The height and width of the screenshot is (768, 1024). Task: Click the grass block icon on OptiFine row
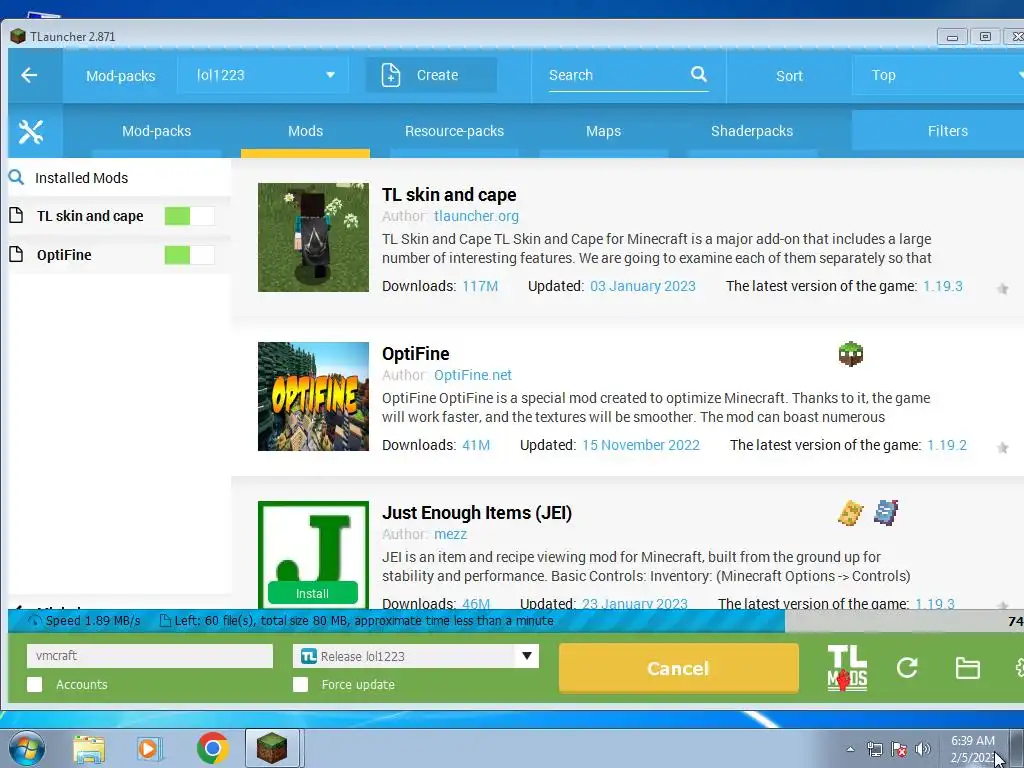[850, 354]
